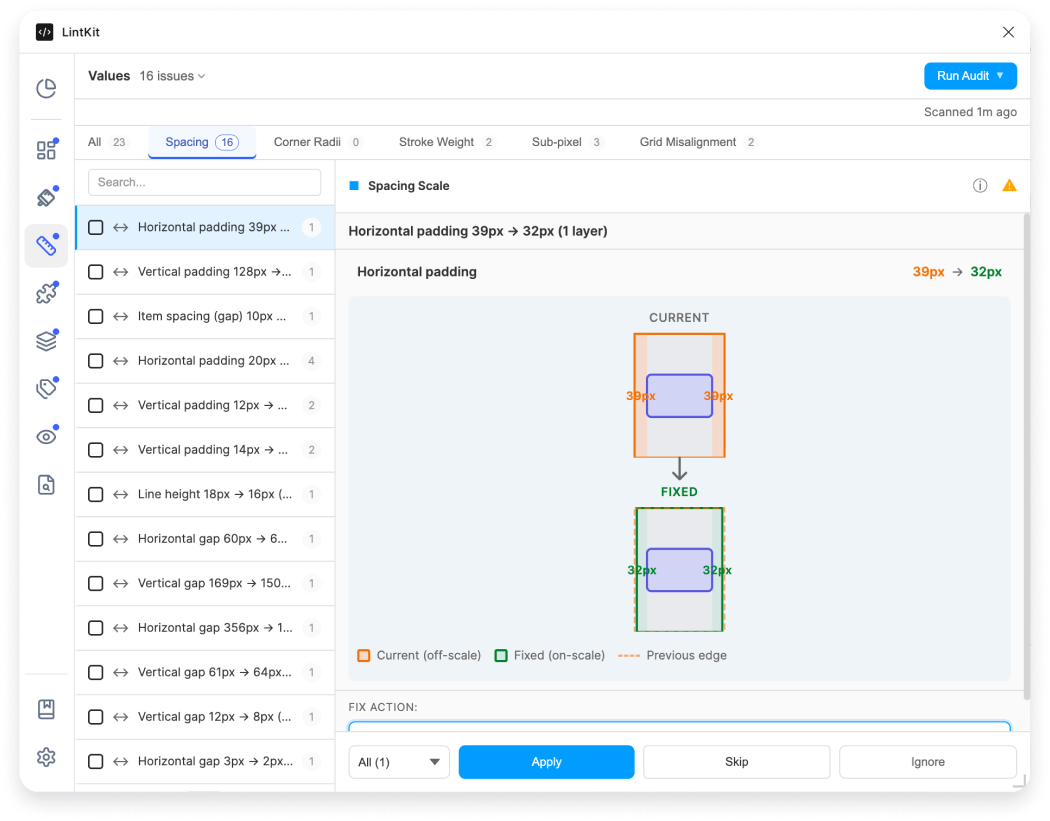Click the Search input field
The height and width of the screenshot is (821, 1050).
pyautogui.click(x=204, y=182)
